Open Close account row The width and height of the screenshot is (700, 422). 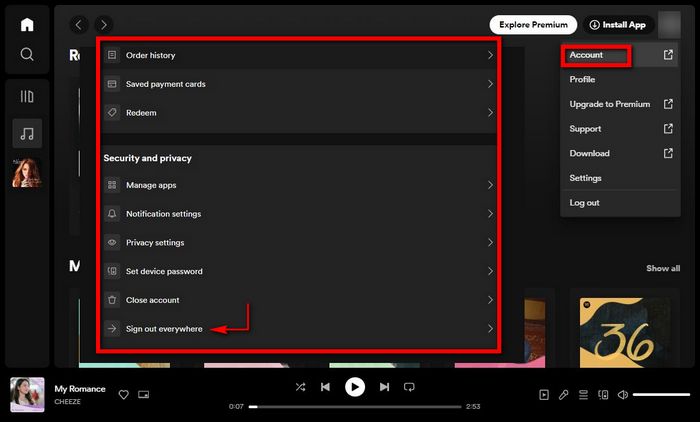[x=299, y=300]
